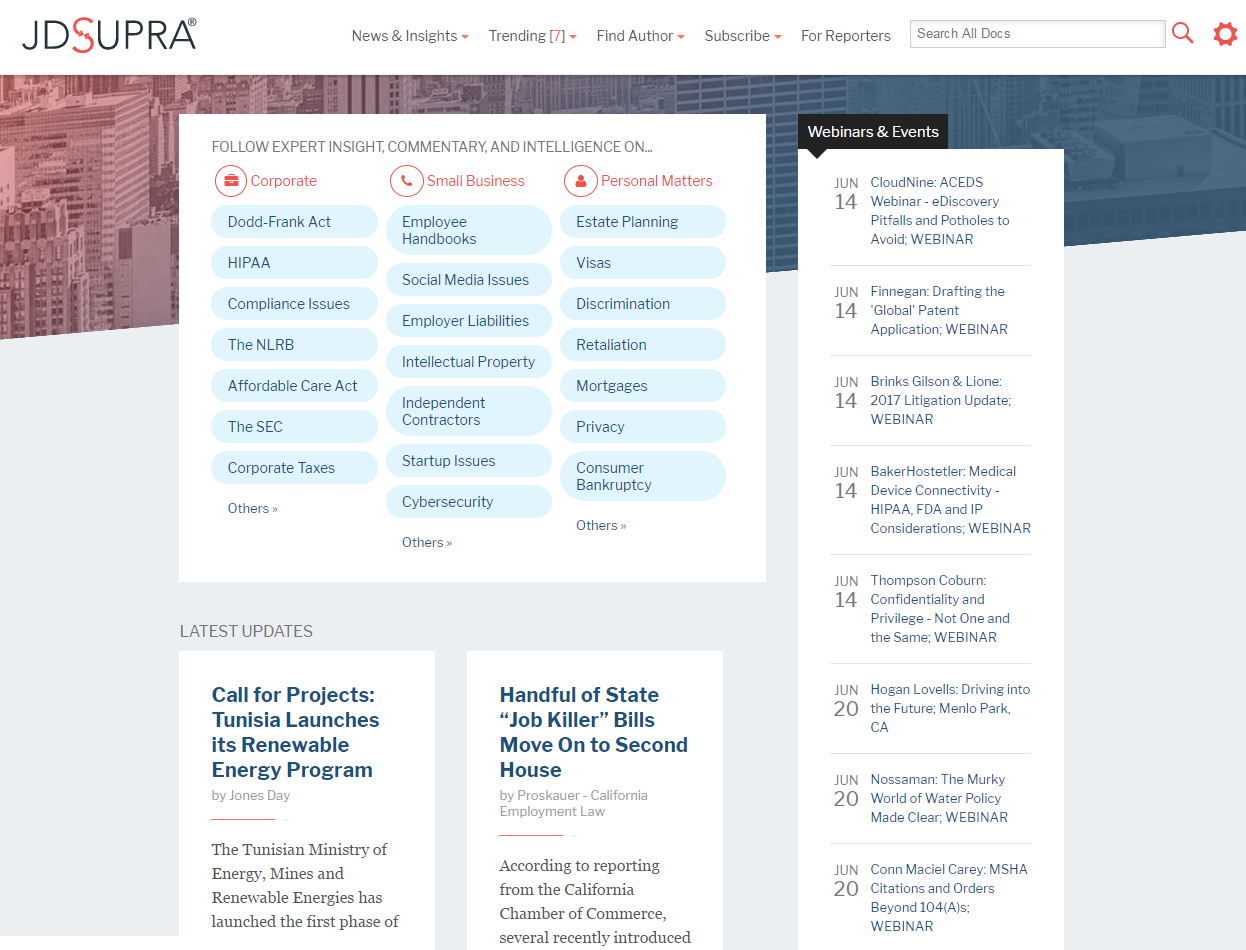This screenshot has height=950, width=1246.
Task: Open Hogan Lovells Driving into the Future
Action: pyautogui.click(x=950, y=708)
